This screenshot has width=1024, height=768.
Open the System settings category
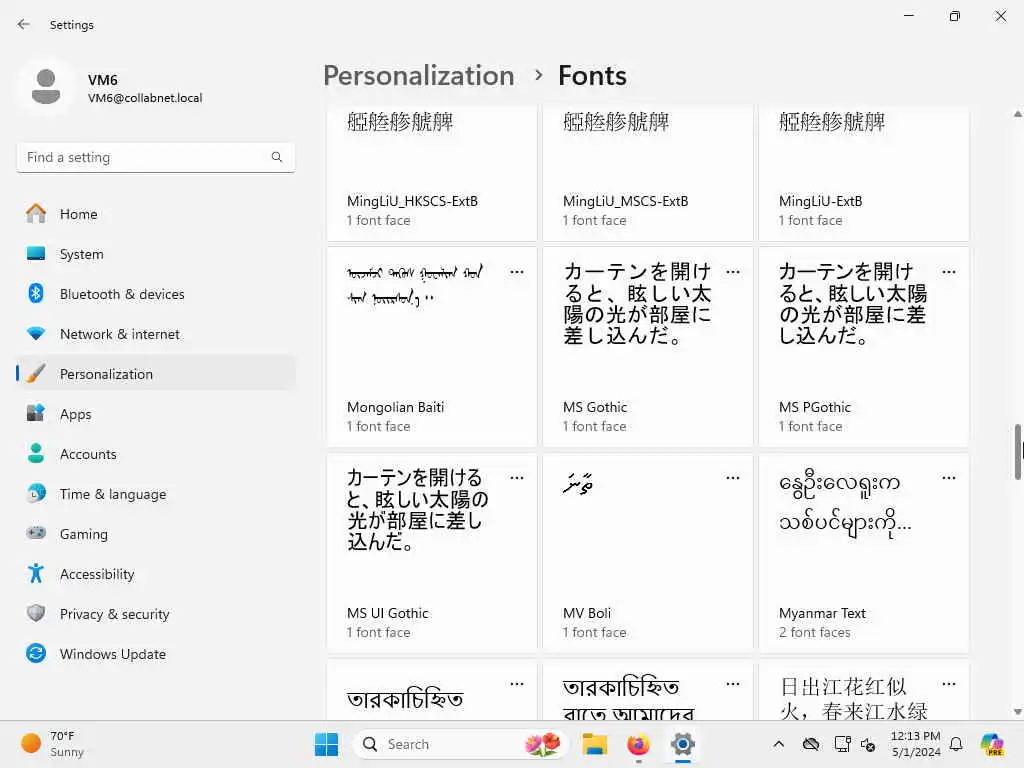(x=155, y=253)
